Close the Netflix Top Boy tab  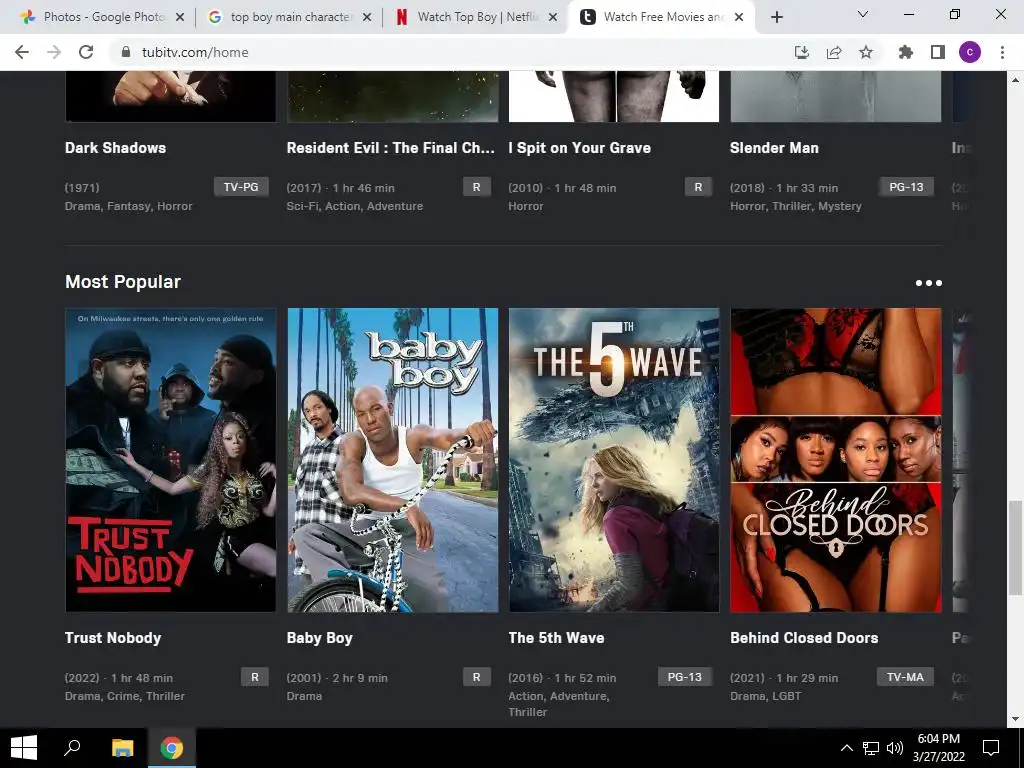point(553,17)
